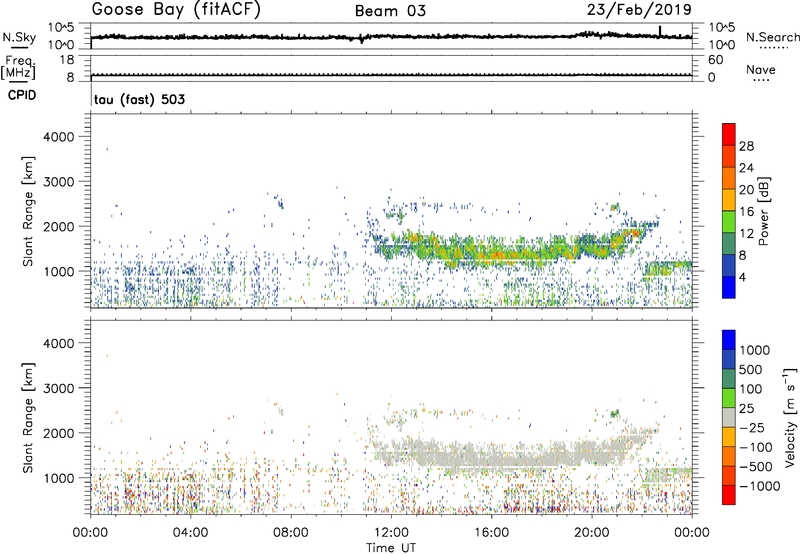Click the noise spike in the N.Sky trace
The width and height of the screenshot is (800, 554).
(x=660, y=32)
